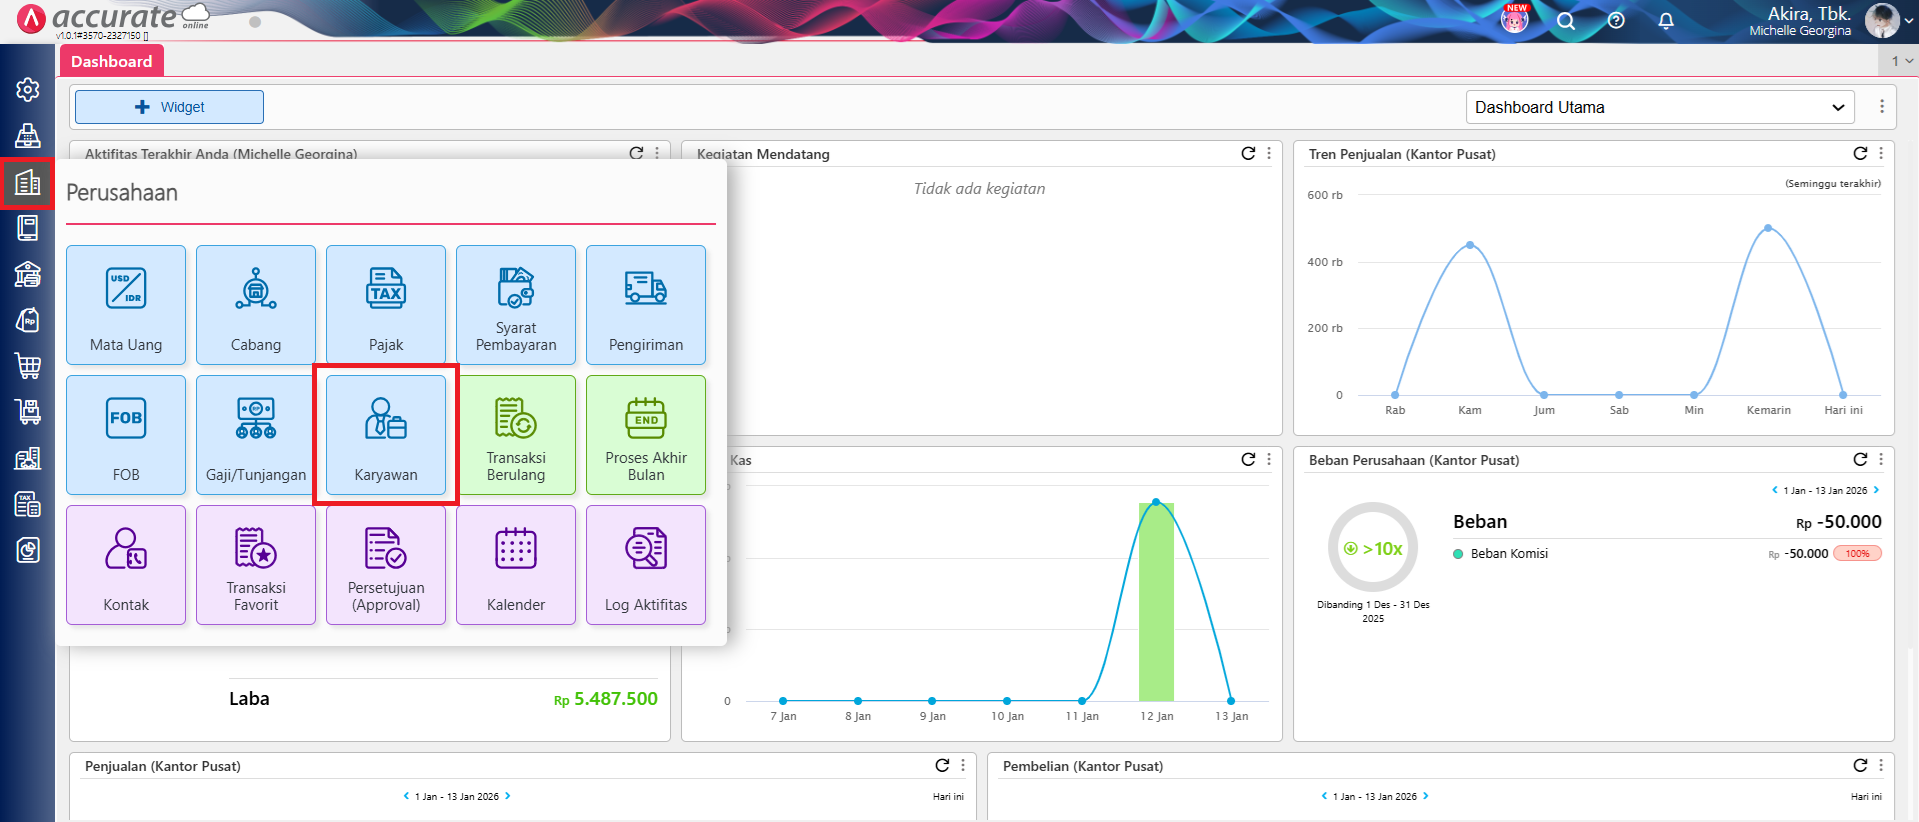Open the search icon in header
Image resolution: width=1919 pixels, height=822 pixels.
(x=1566, y=21)
